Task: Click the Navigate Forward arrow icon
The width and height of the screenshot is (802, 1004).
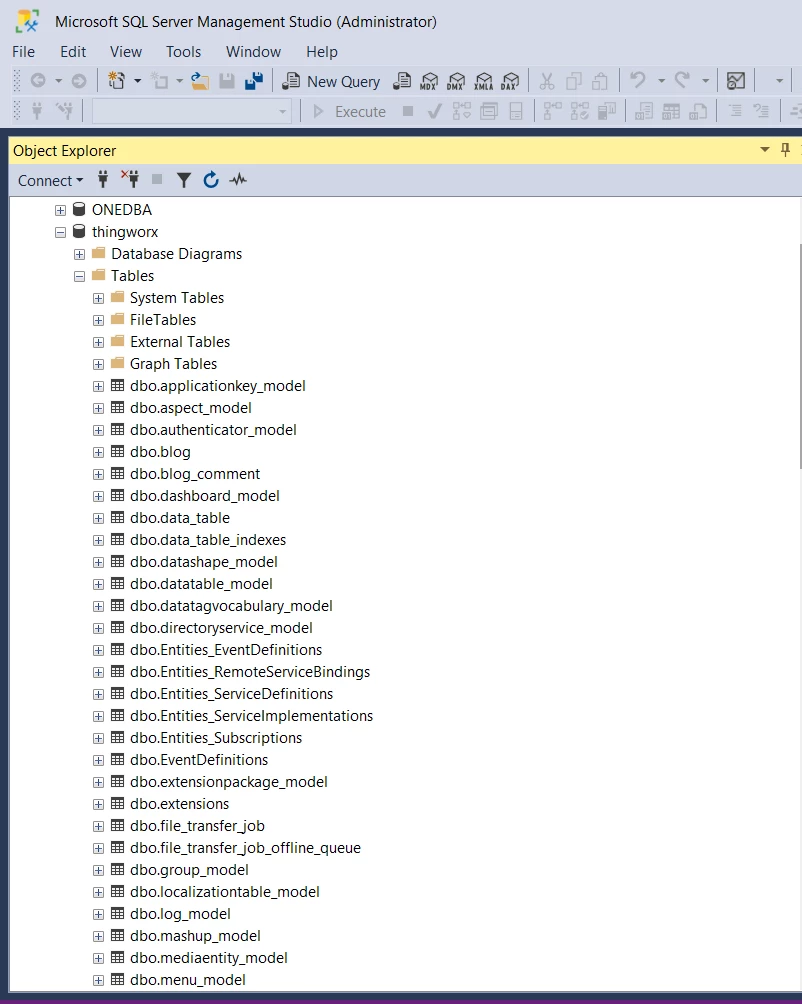Action: pos(79,81)
